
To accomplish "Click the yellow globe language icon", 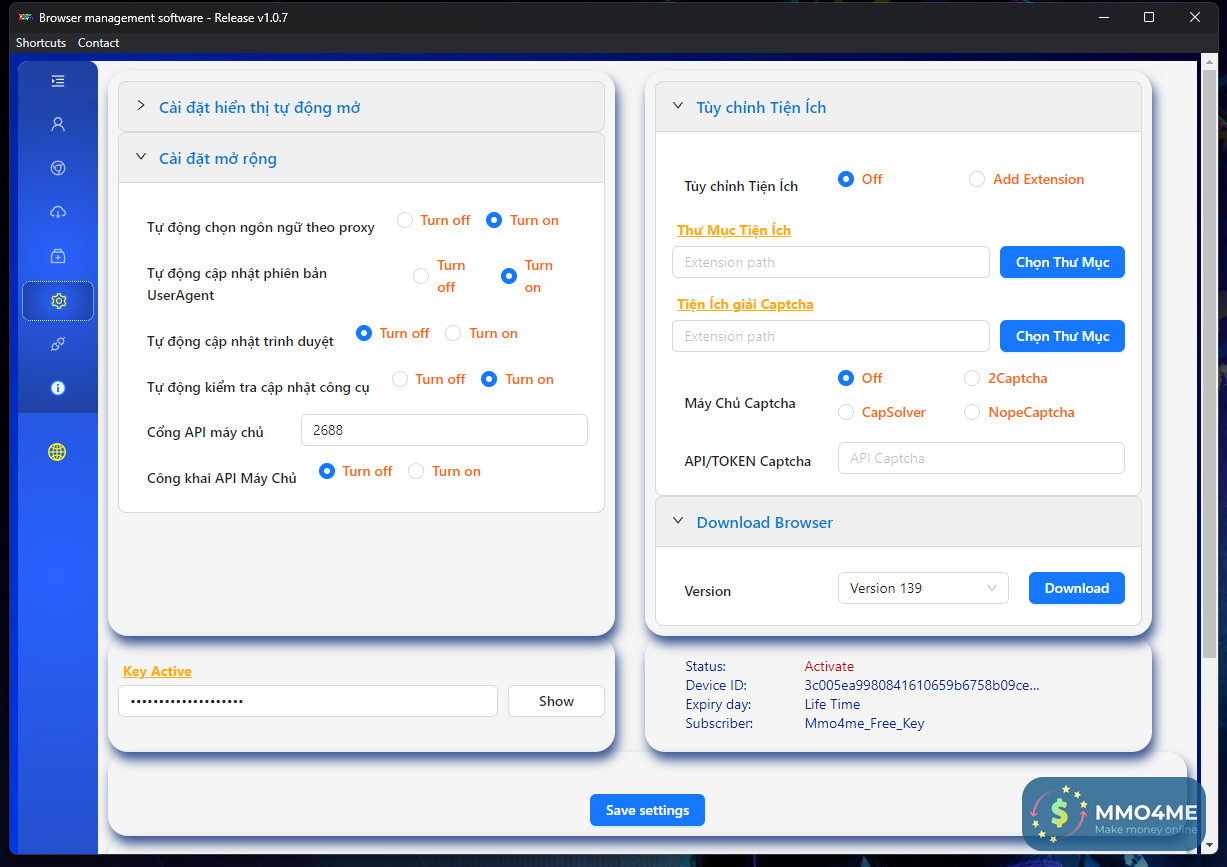I will [57, 452].
